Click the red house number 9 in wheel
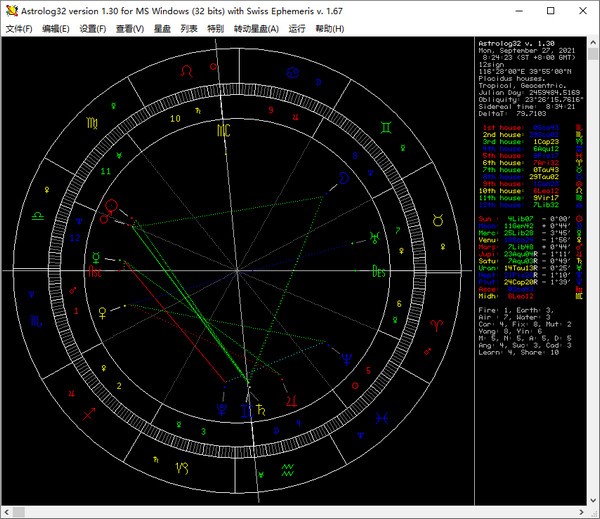The width and height of the screenshot is (600, 519). tap(271, 110)
